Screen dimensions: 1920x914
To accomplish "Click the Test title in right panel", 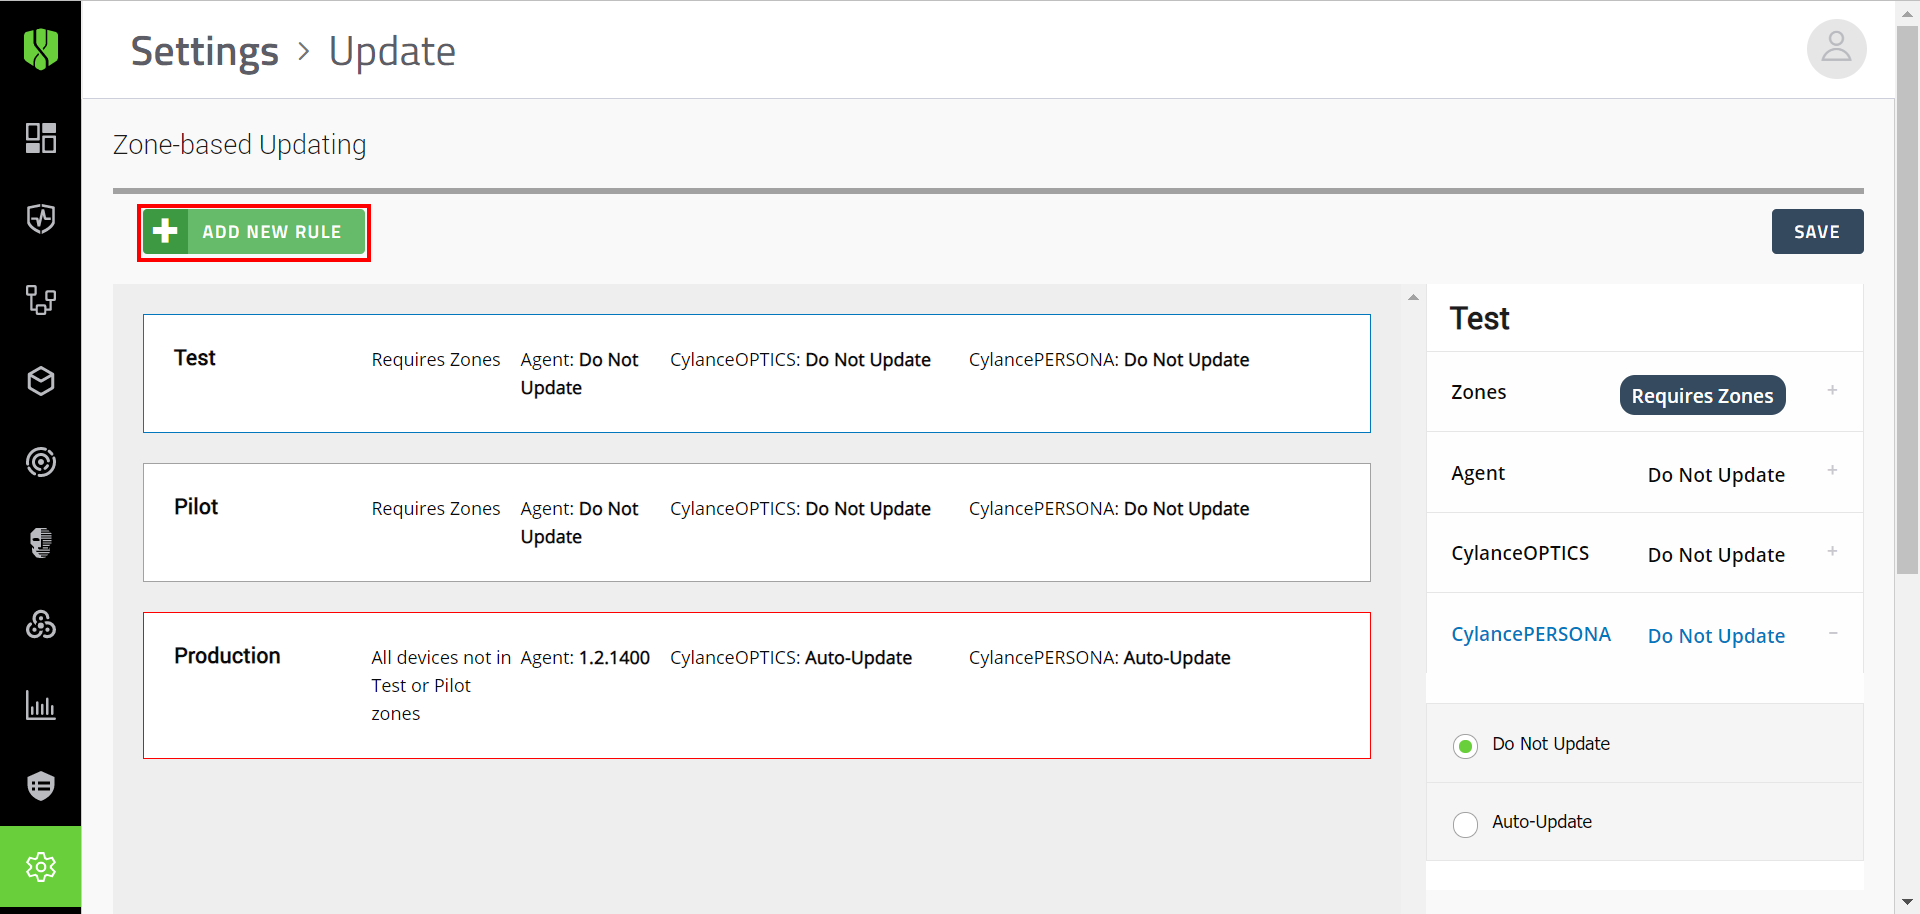I will click(x=1480, y=319).
